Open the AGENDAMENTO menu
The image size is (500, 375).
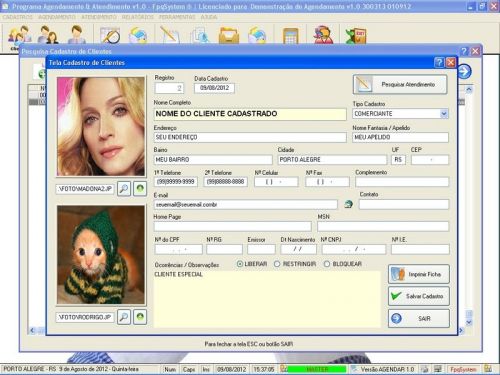tap(57, 17)
